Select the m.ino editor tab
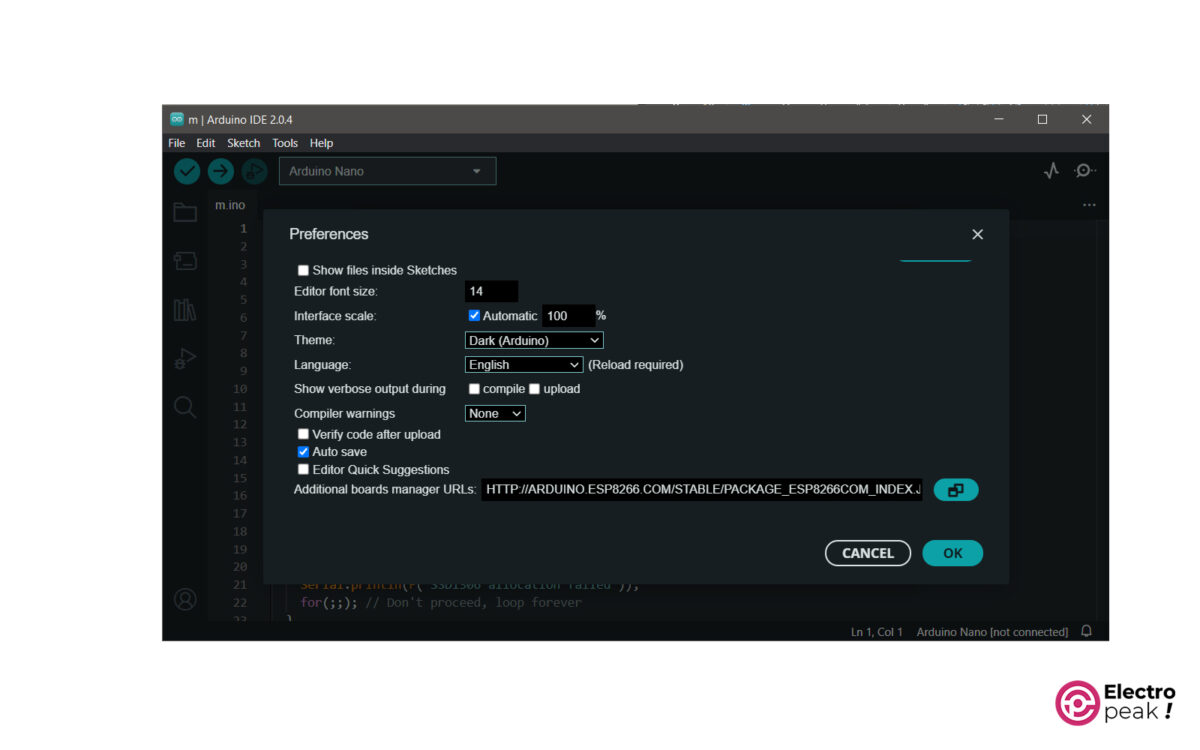 point(230,205)
